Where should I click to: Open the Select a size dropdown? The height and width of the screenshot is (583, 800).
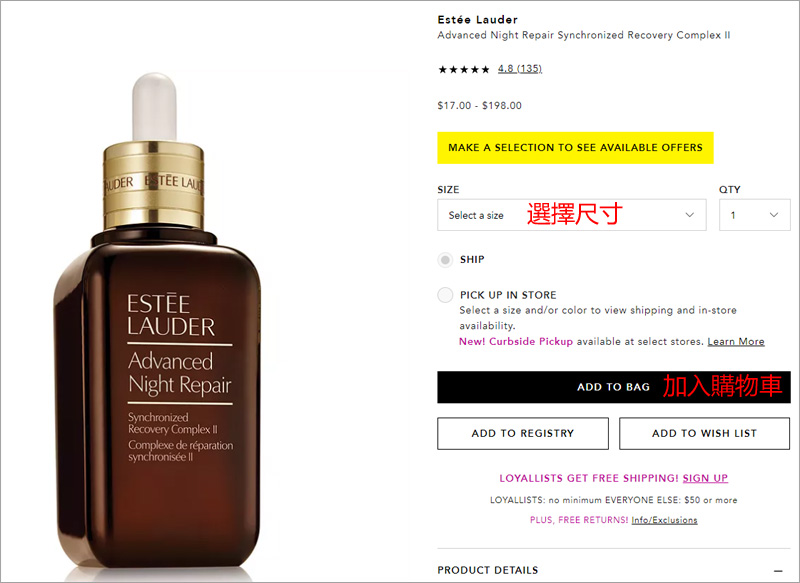571,215
